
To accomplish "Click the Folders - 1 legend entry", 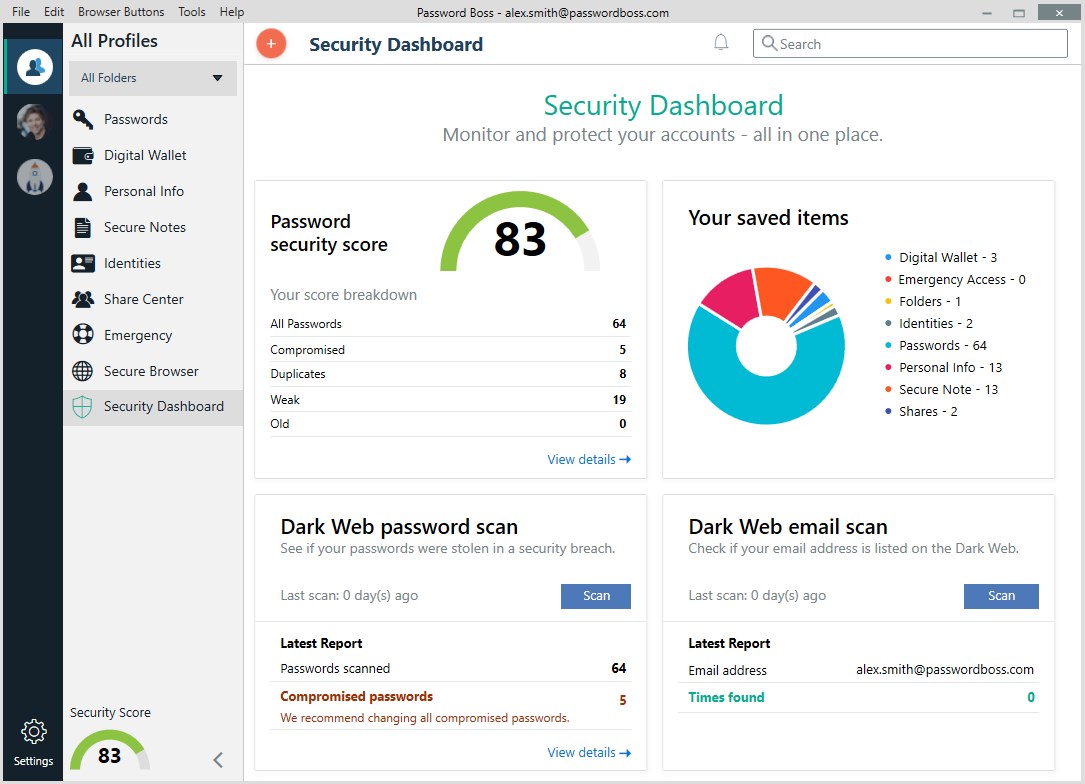I will [923, 302].
